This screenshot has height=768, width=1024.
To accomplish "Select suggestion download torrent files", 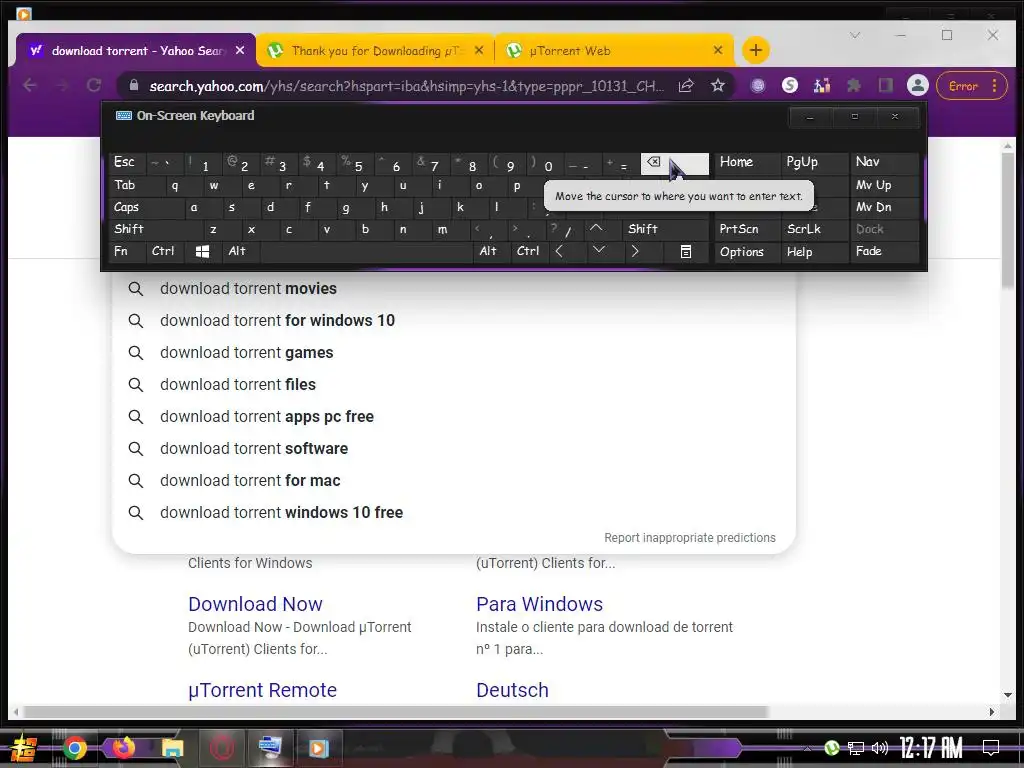I will click(453, 385).
